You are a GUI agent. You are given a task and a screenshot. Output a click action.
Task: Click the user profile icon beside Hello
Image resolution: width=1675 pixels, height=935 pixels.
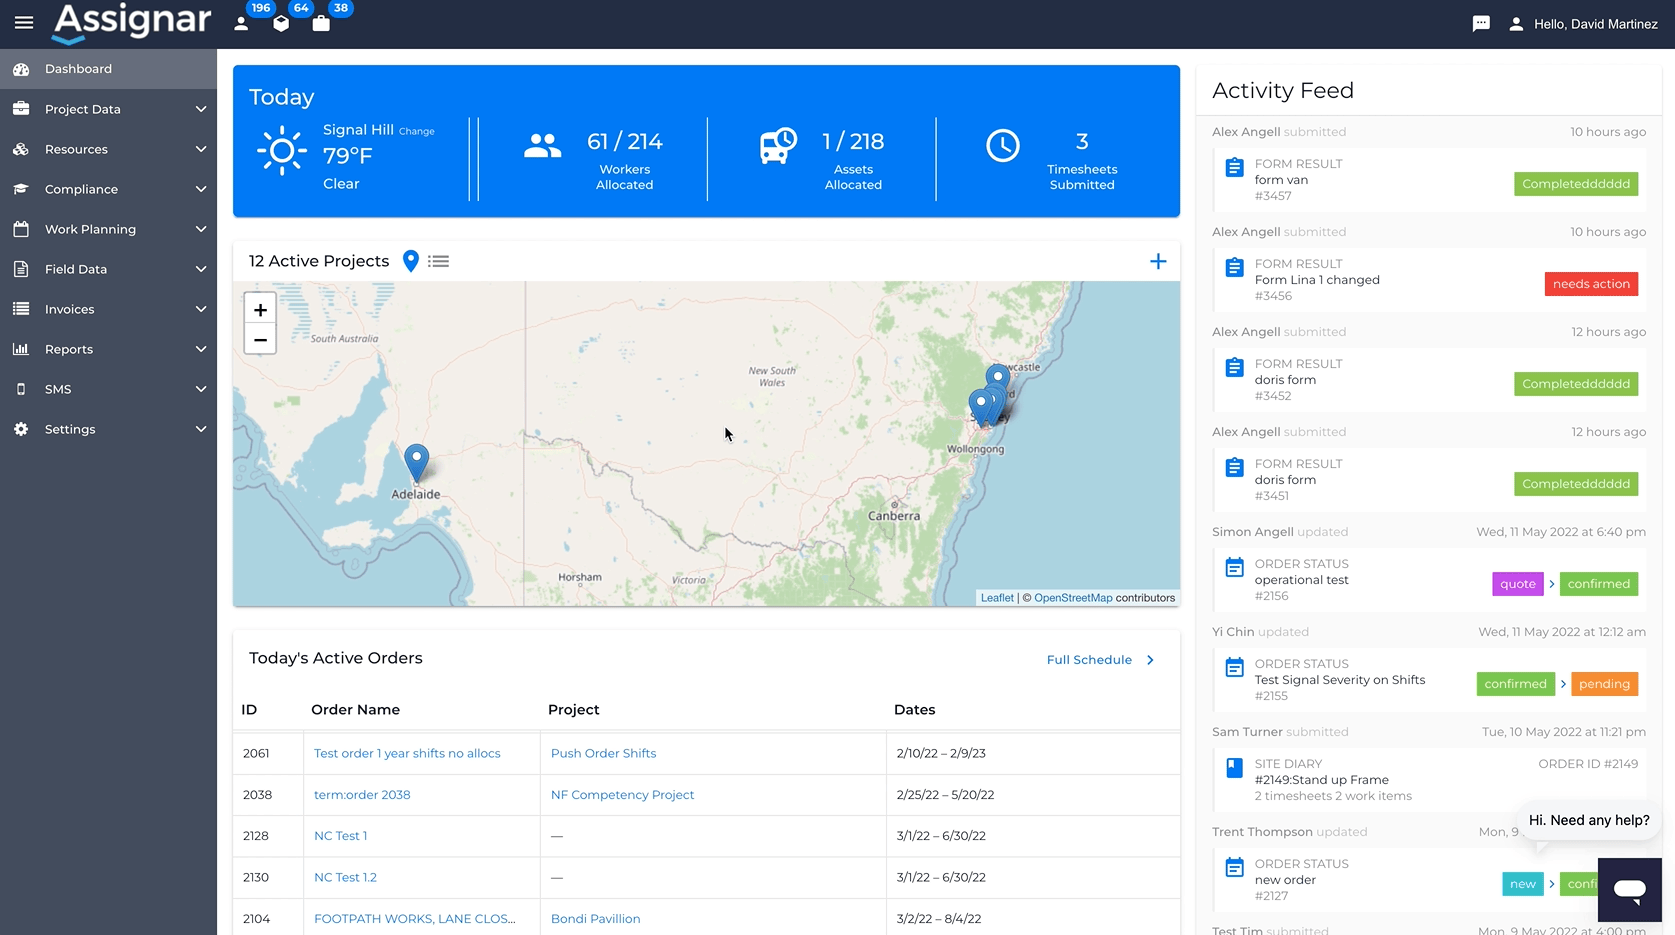coord(1516,24)
